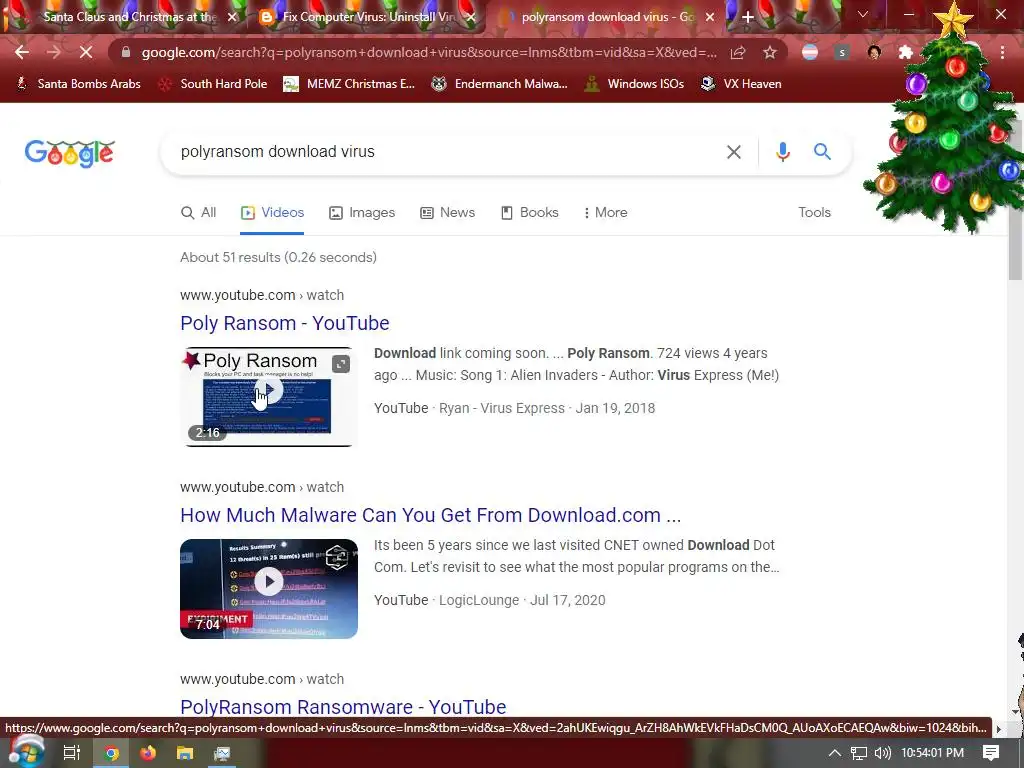
Task: Open File Explorer from the taskbar
Action: click(185, 753)
